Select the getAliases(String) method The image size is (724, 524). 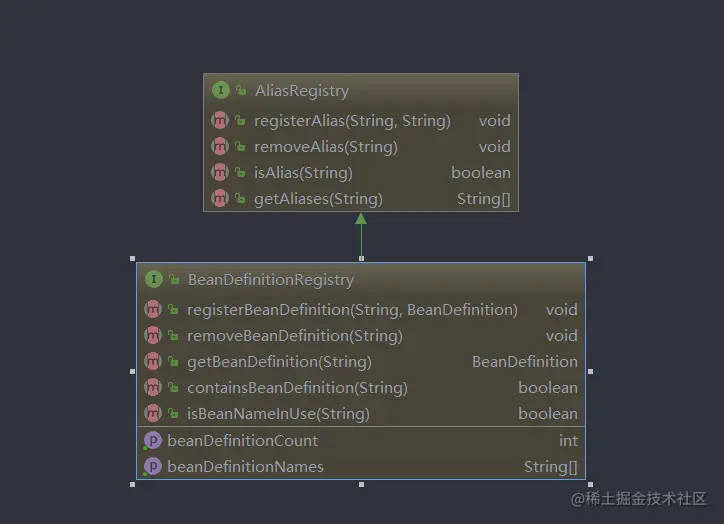318,199
